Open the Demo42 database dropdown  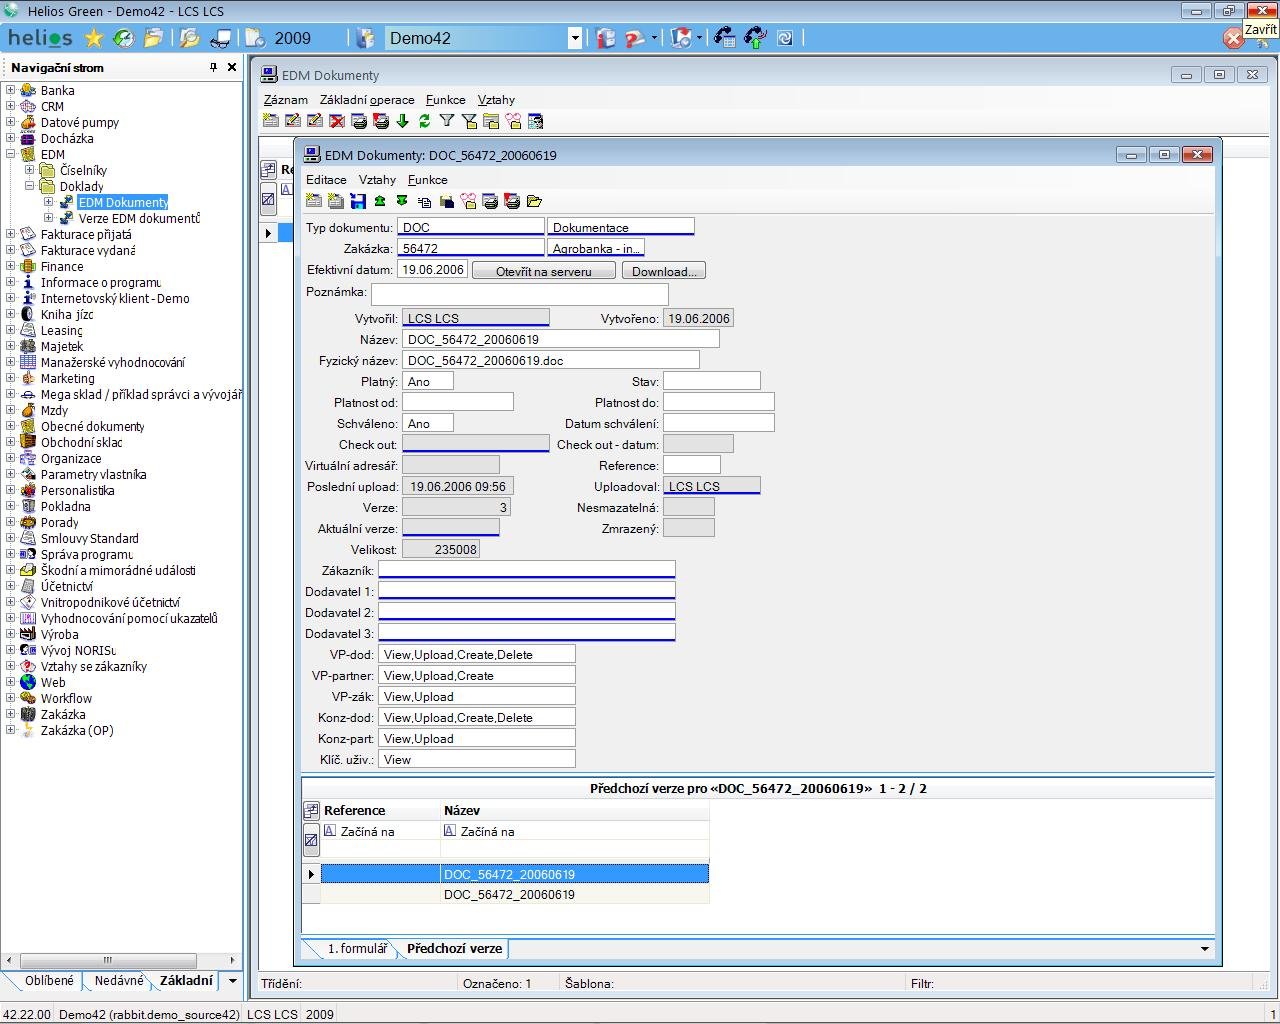[575, 38]
